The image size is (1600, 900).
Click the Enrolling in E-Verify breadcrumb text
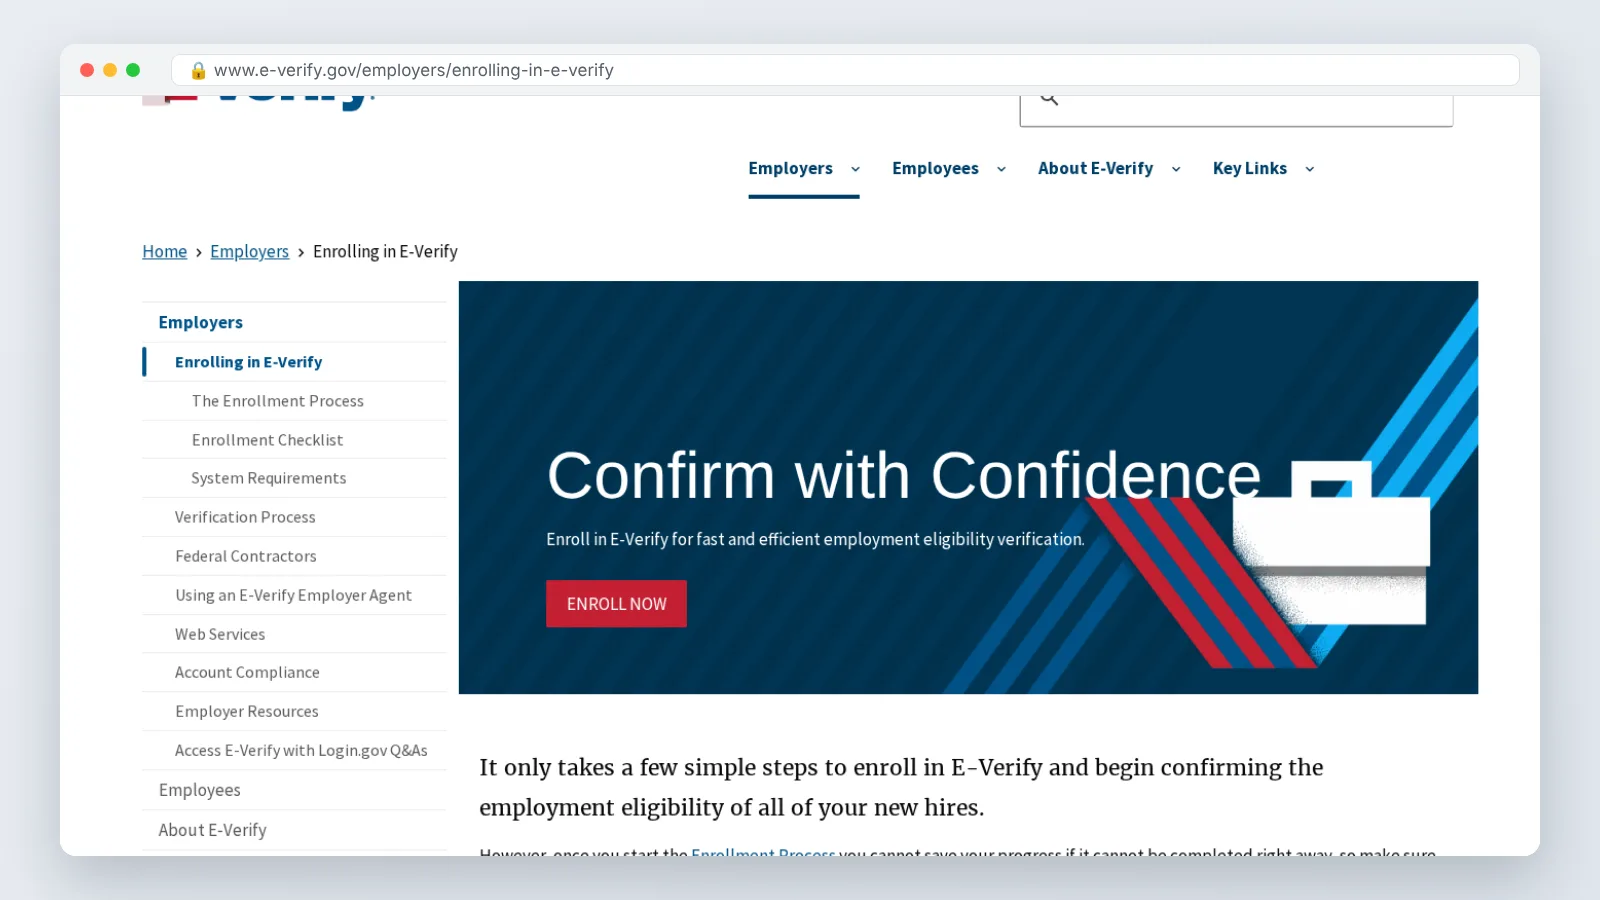tap(385, 251)
